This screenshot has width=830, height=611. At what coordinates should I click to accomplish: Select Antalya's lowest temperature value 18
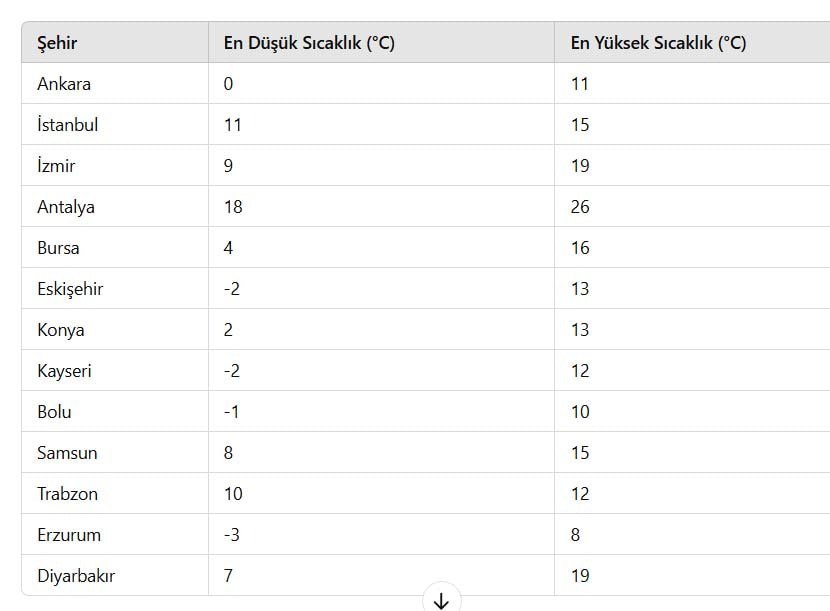tap(233, 207)
